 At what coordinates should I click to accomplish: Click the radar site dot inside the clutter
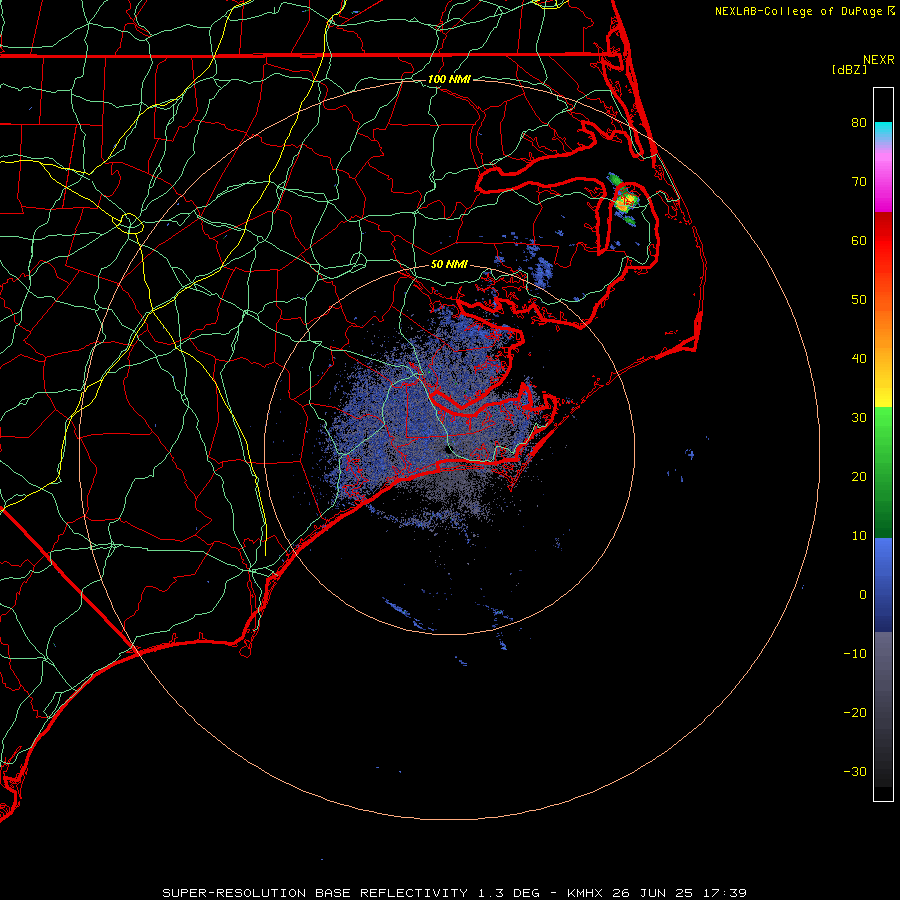[447, 450]
